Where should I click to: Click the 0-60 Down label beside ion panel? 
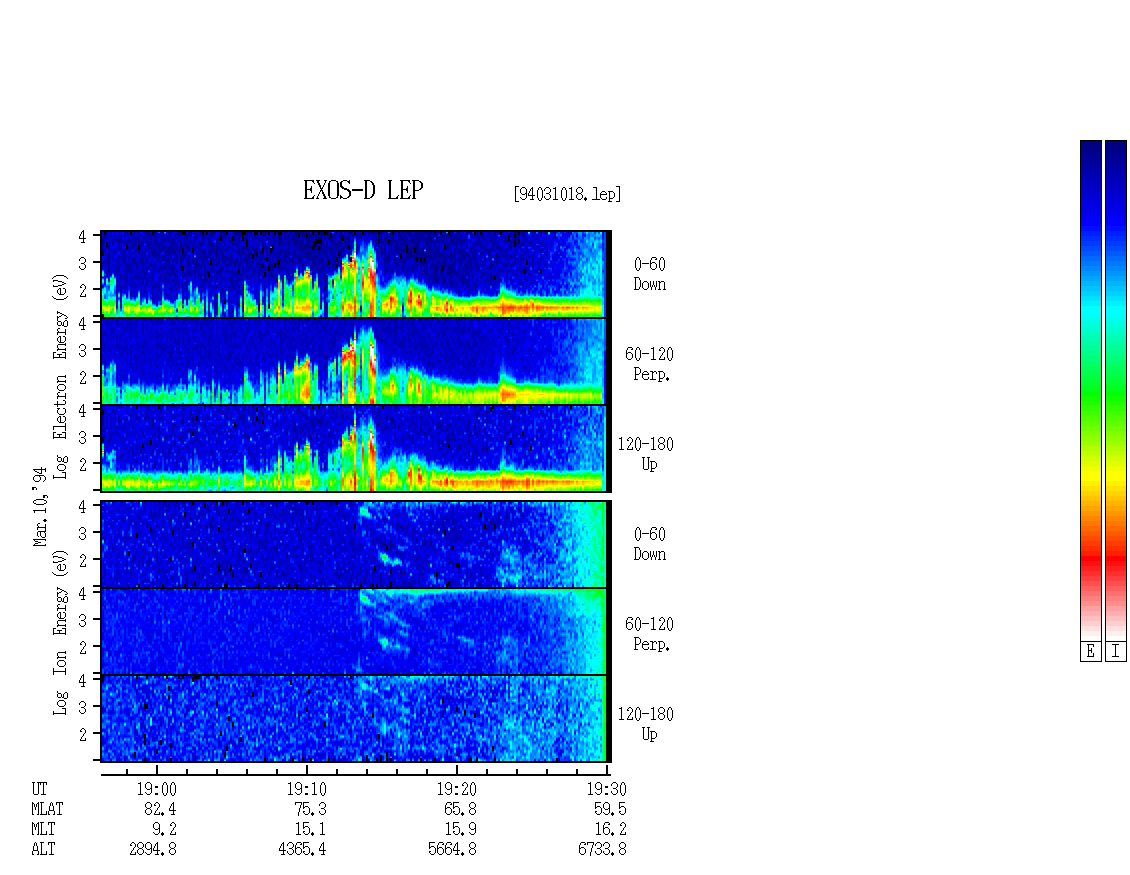[649, 544]
